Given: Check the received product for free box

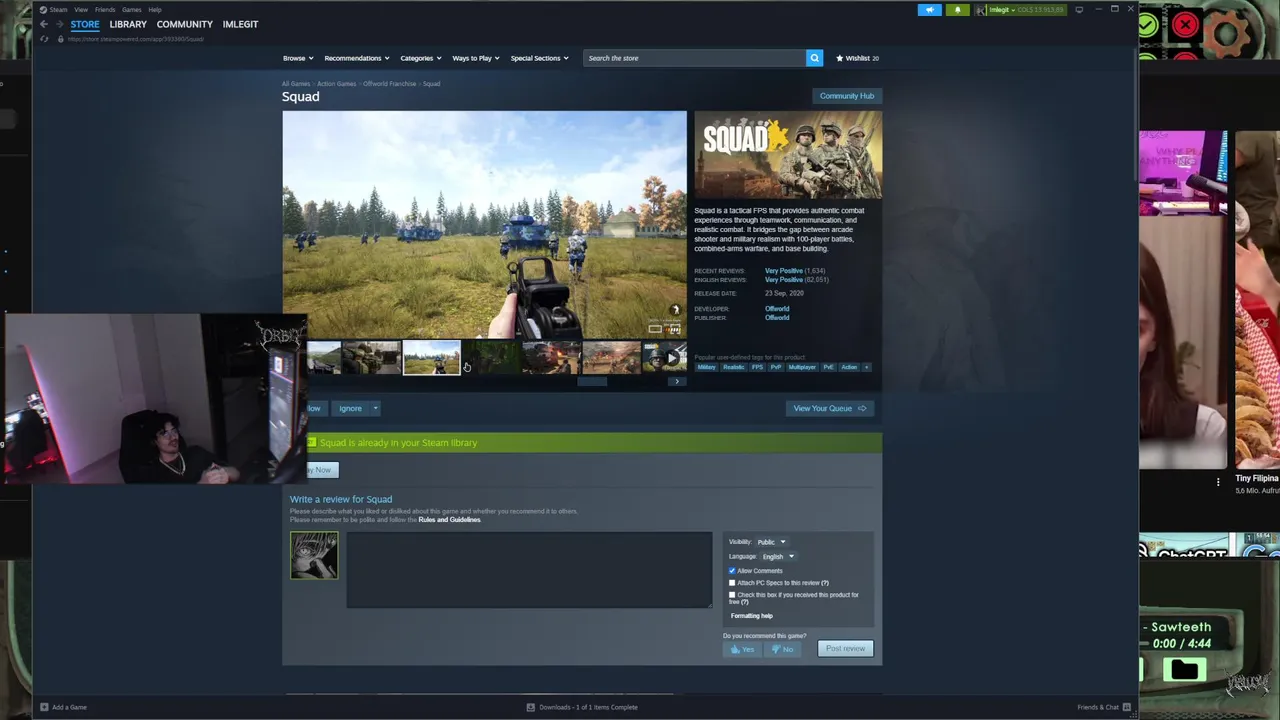Looking at the screenshot, I should click(732, 595).
